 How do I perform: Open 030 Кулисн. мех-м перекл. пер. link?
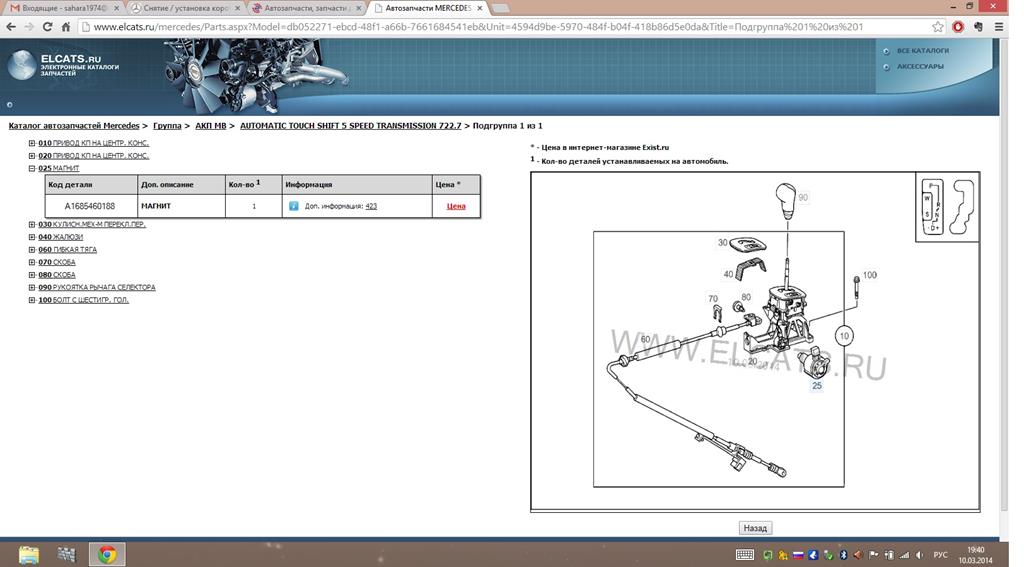[x=92, y=224]
